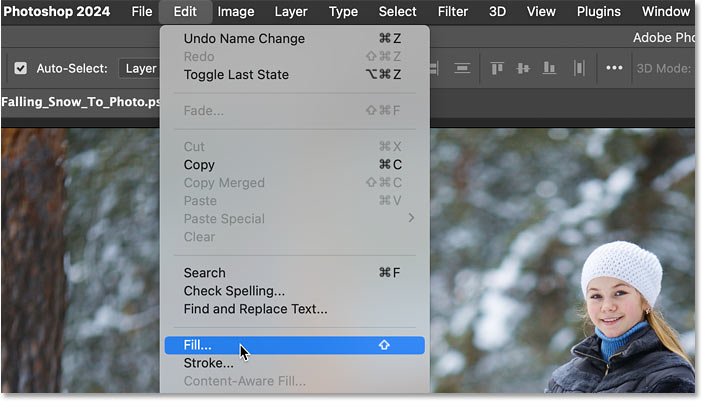Click the align top edges icon
Image resolution: width=703 pixels, height=402 pixels.
pyautogui.click(x=496, y=68)
